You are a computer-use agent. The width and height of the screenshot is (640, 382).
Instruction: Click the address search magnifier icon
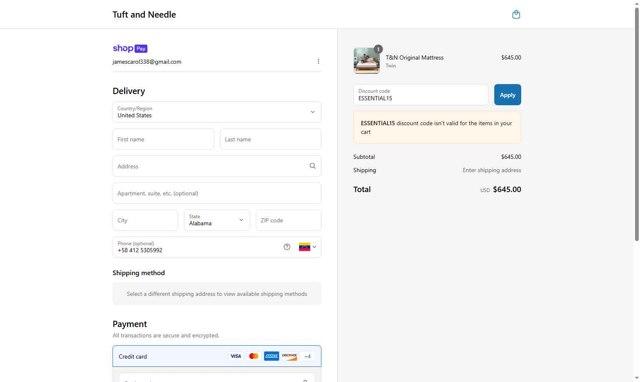[313, 166]
